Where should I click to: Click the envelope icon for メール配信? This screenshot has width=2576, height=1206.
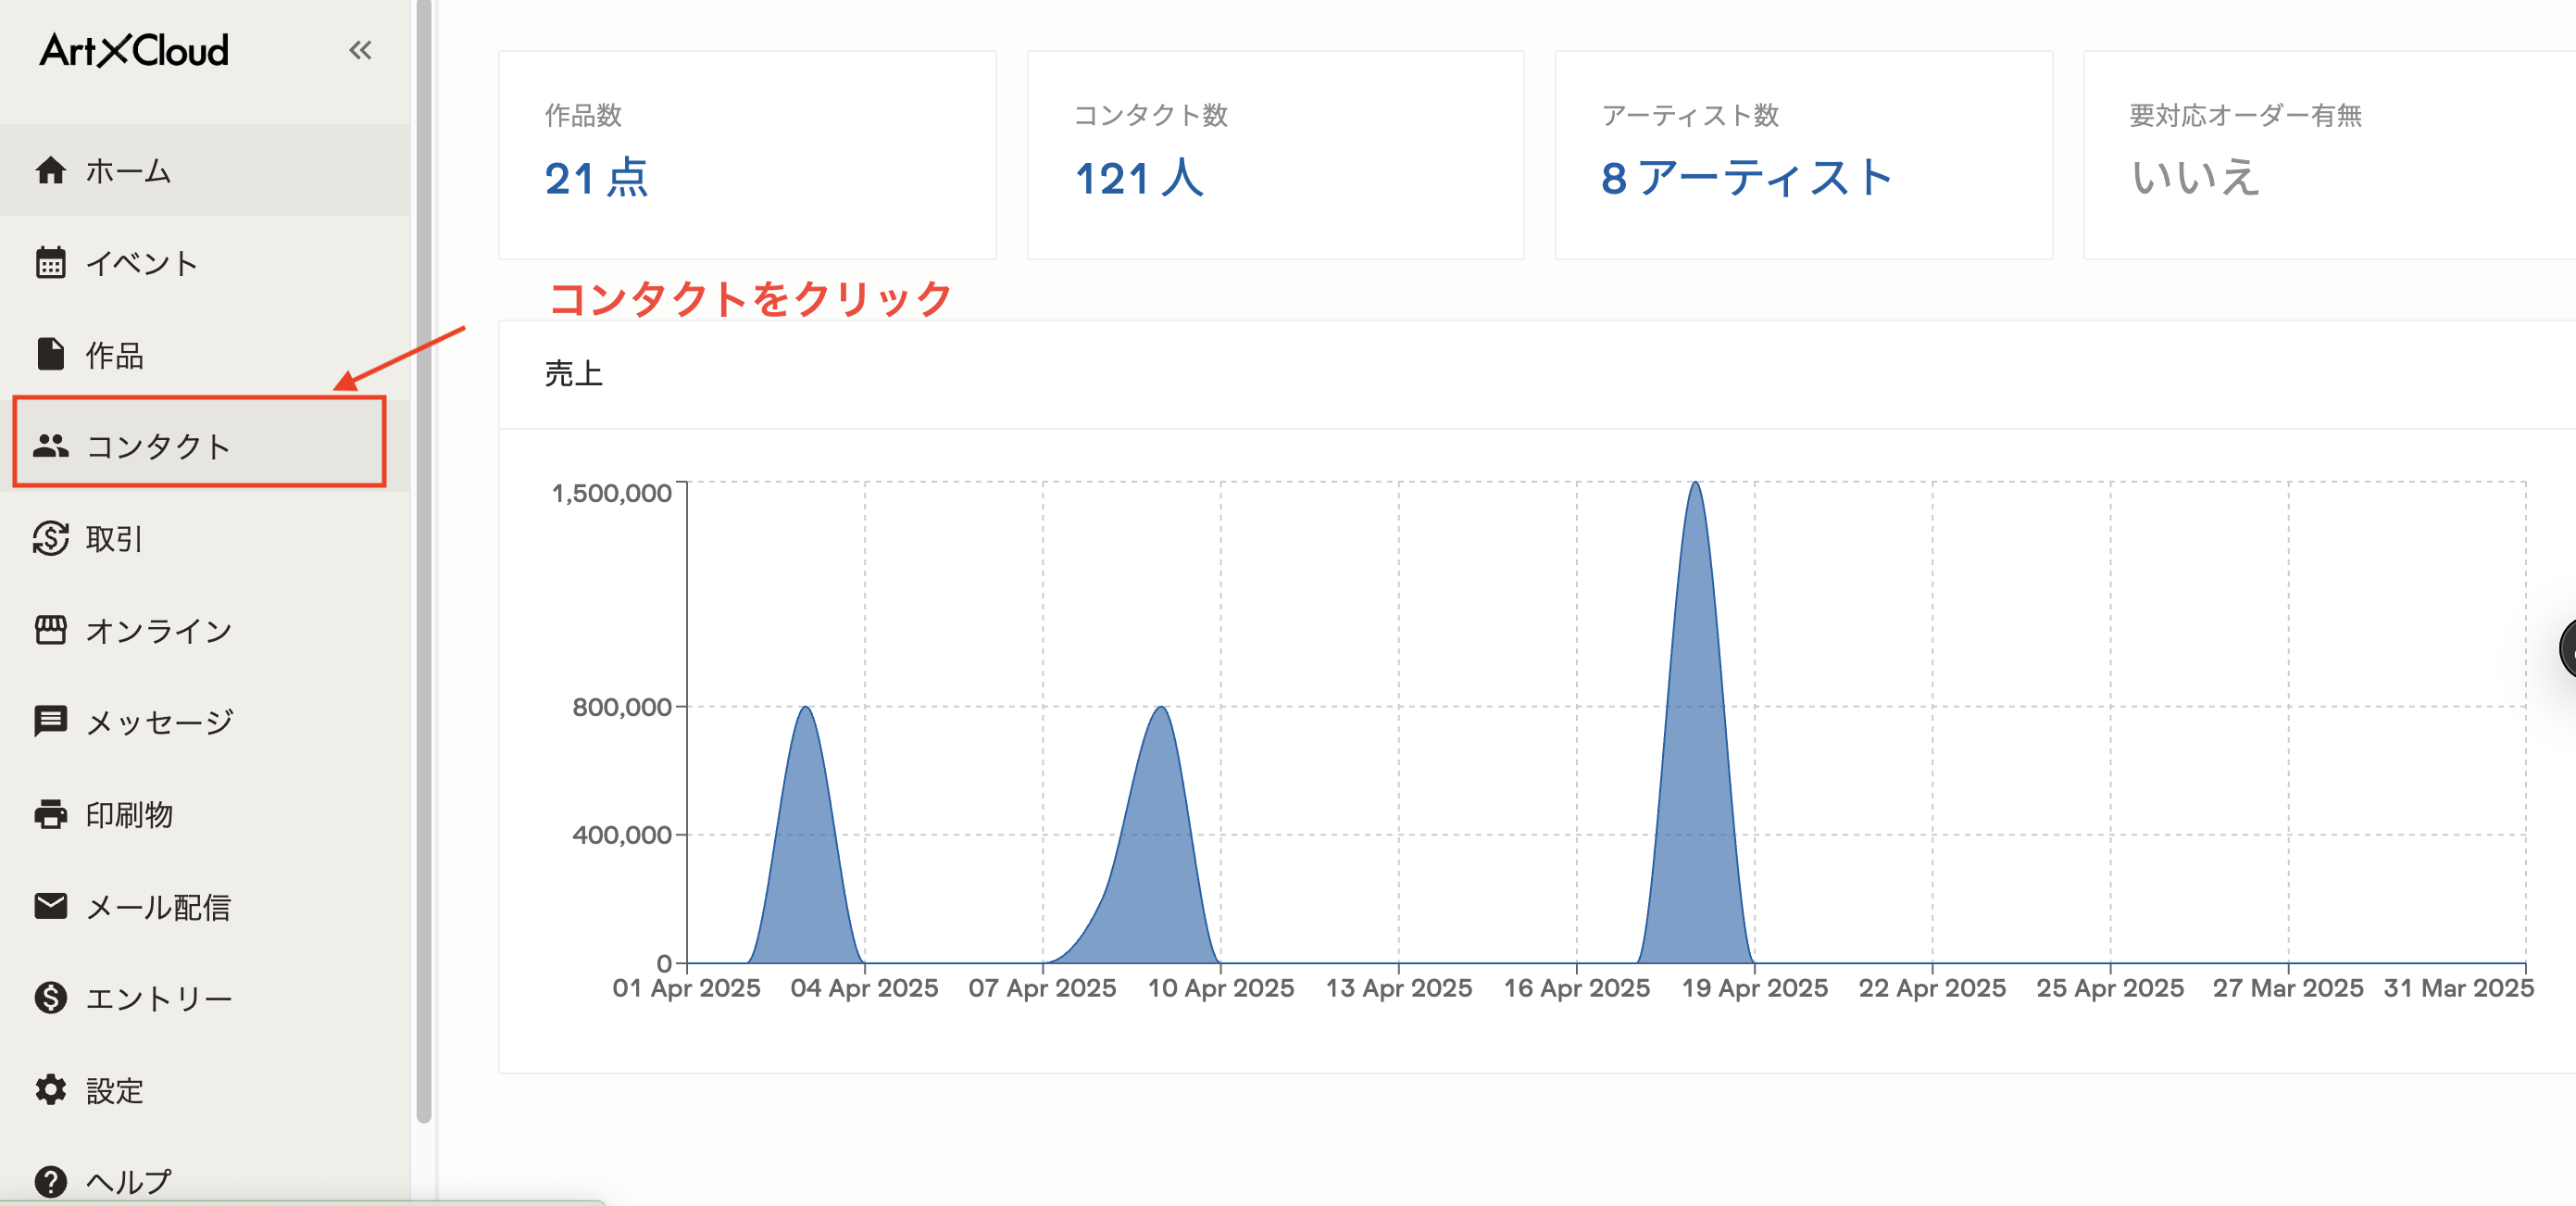(x=51, y=906)
